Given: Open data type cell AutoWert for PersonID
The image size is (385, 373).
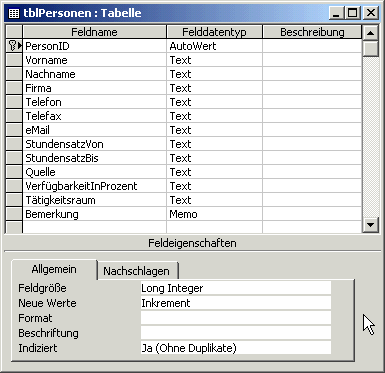Looking at the screenshot, I should click(x=214, y=46).
